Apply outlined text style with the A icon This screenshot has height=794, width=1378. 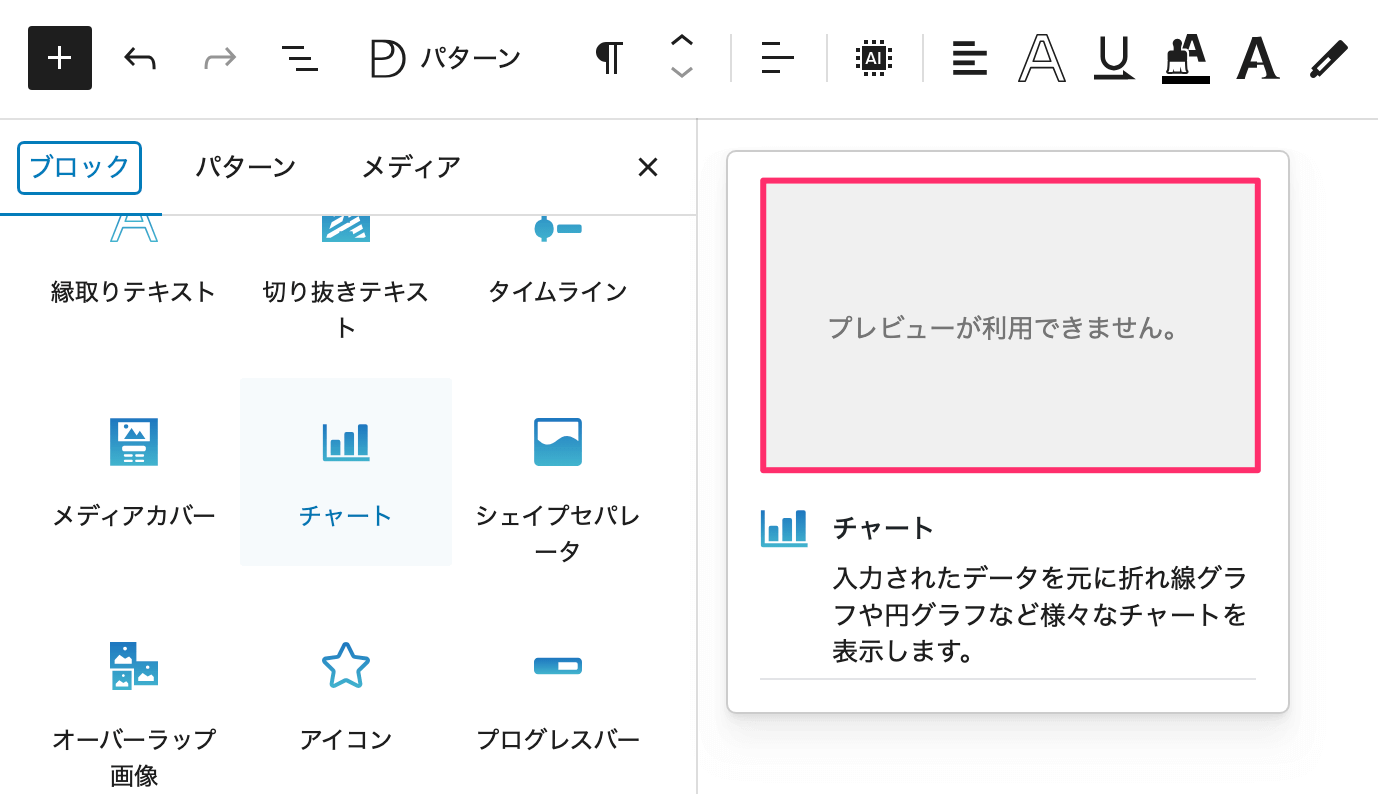(1042, 59)
